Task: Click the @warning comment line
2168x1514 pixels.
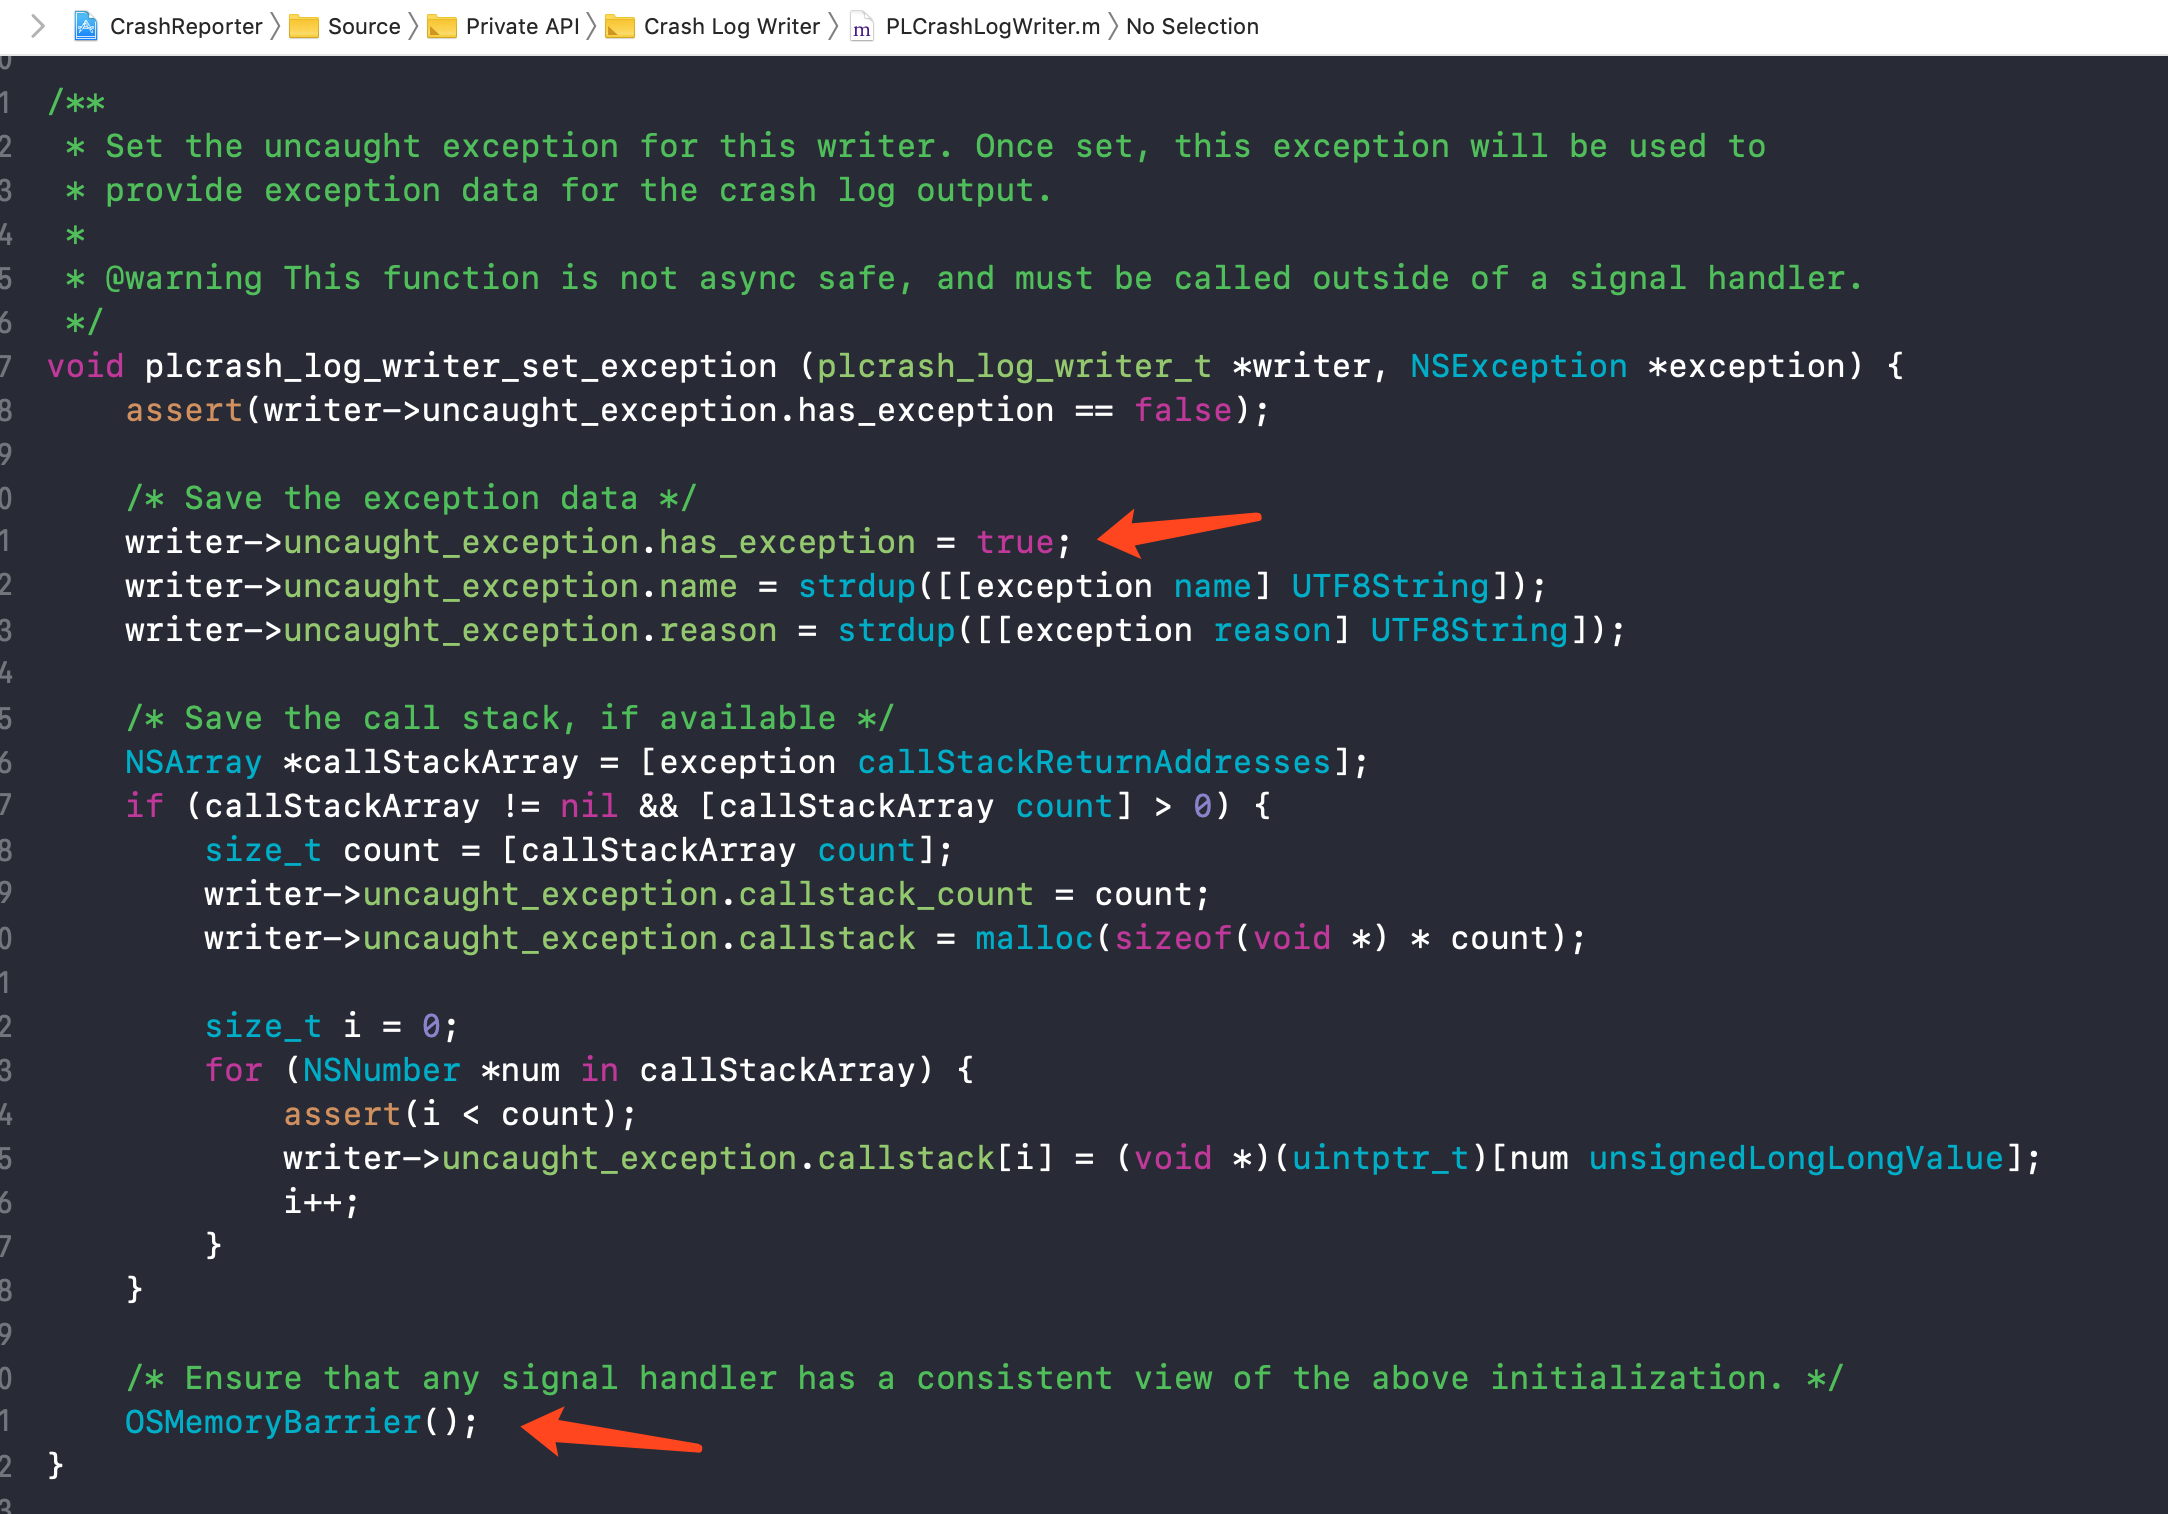Action: [965, 278]
